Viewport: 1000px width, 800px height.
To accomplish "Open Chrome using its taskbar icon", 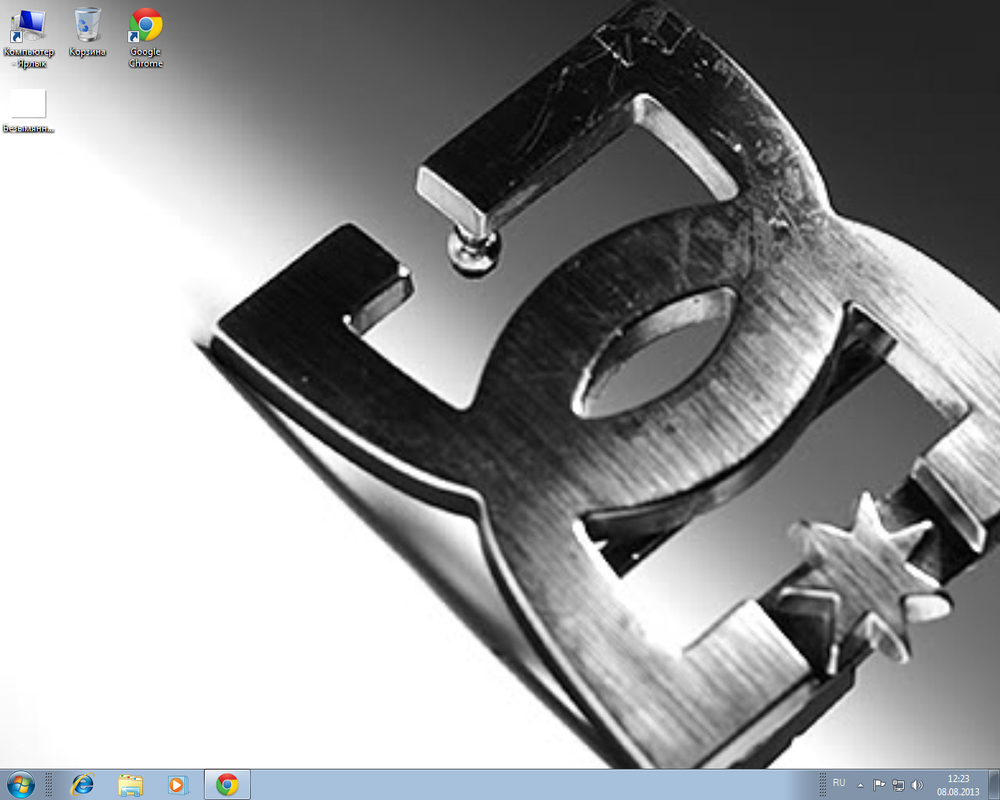I will pyautogui.click(x=226, y=786).
